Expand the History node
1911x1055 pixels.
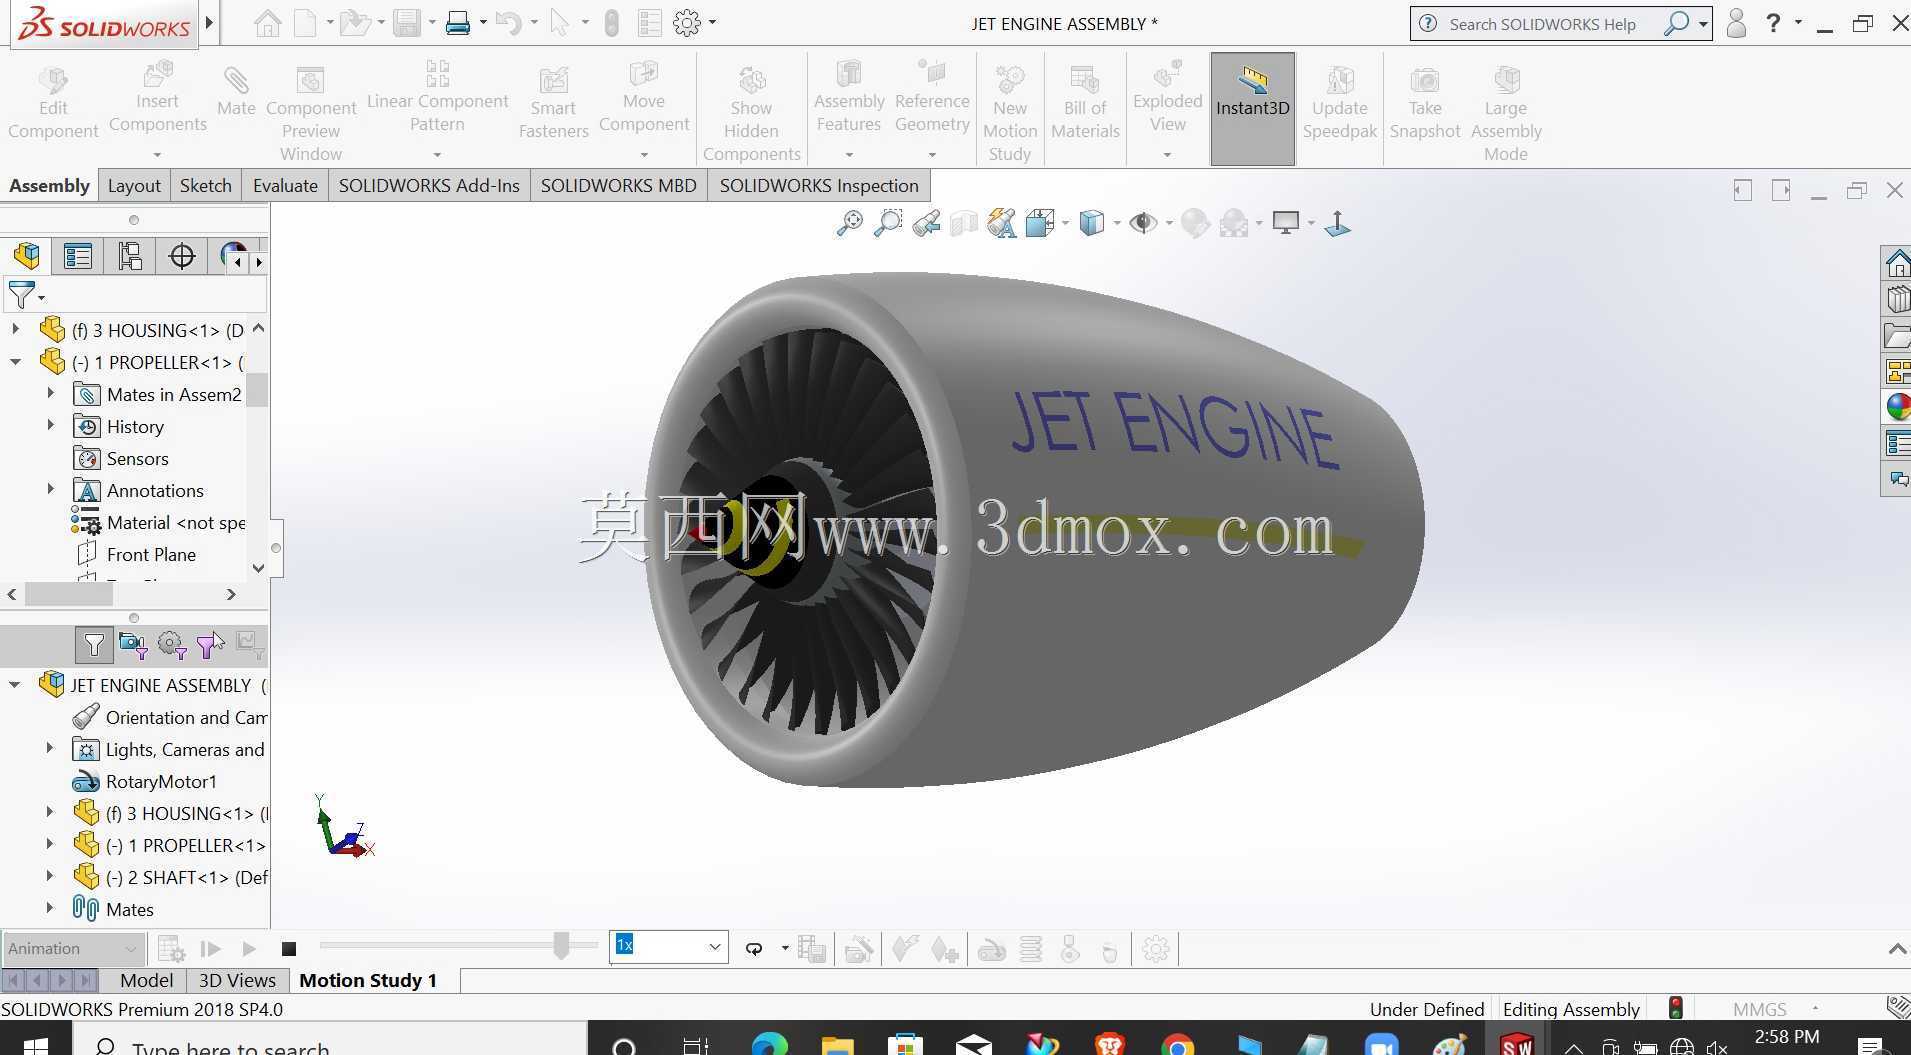(x=51, y=426)
